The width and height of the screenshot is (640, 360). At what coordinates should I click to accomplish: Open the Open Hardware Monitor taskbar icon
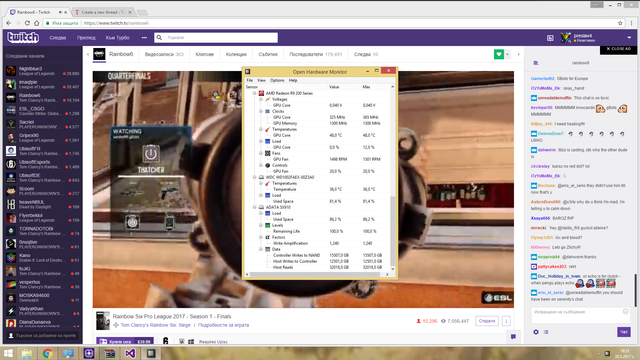(151, 353)
